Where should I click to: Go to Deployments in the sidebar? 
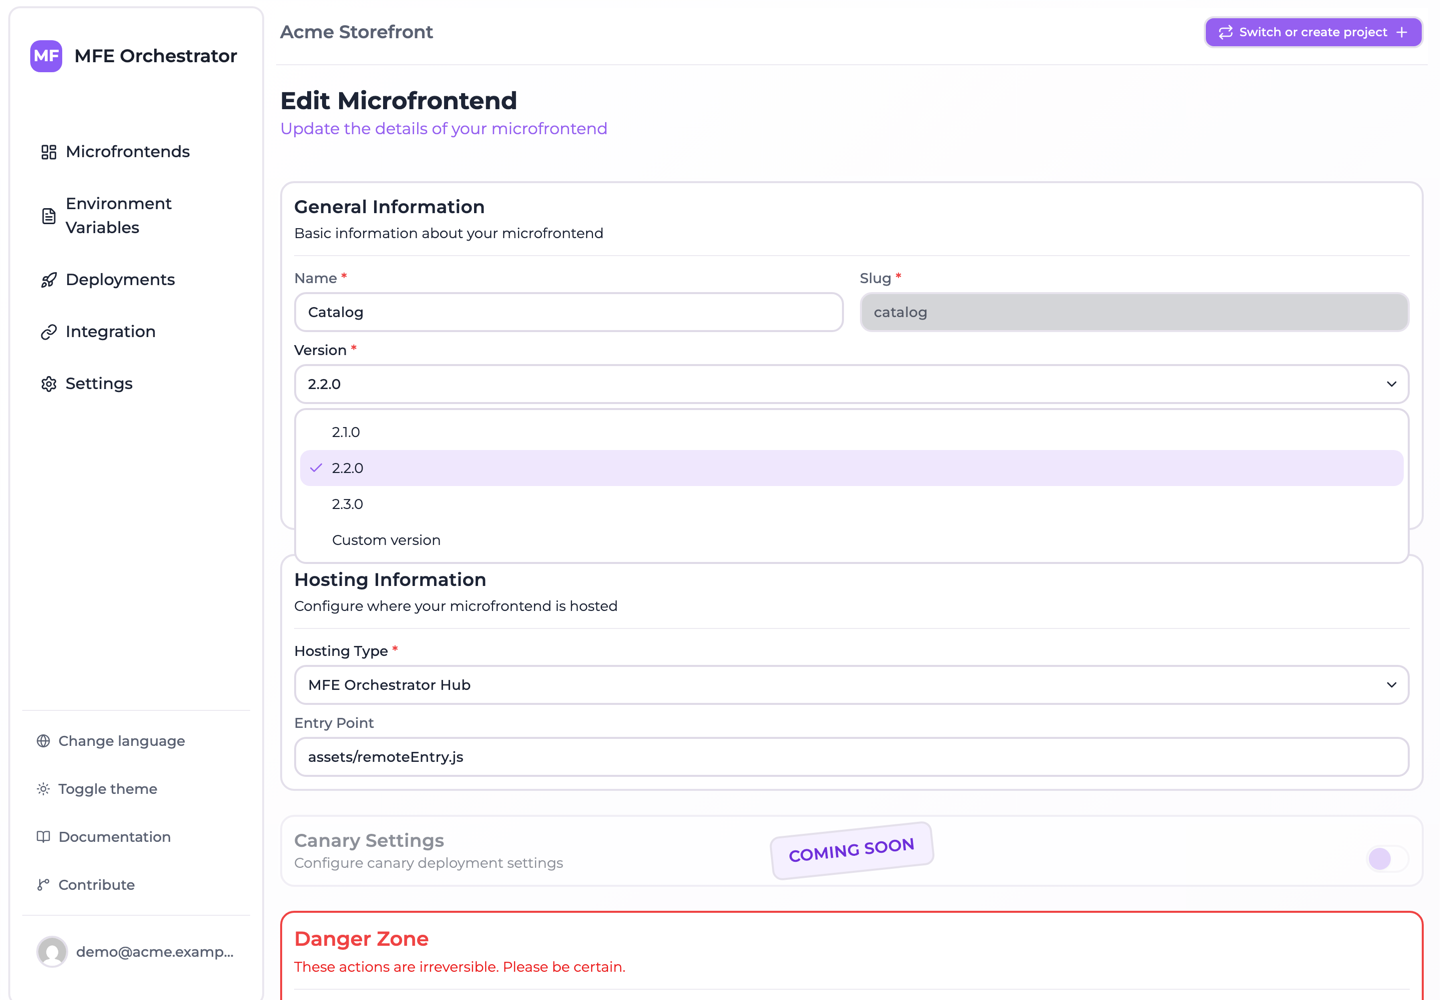coord(136,280)
